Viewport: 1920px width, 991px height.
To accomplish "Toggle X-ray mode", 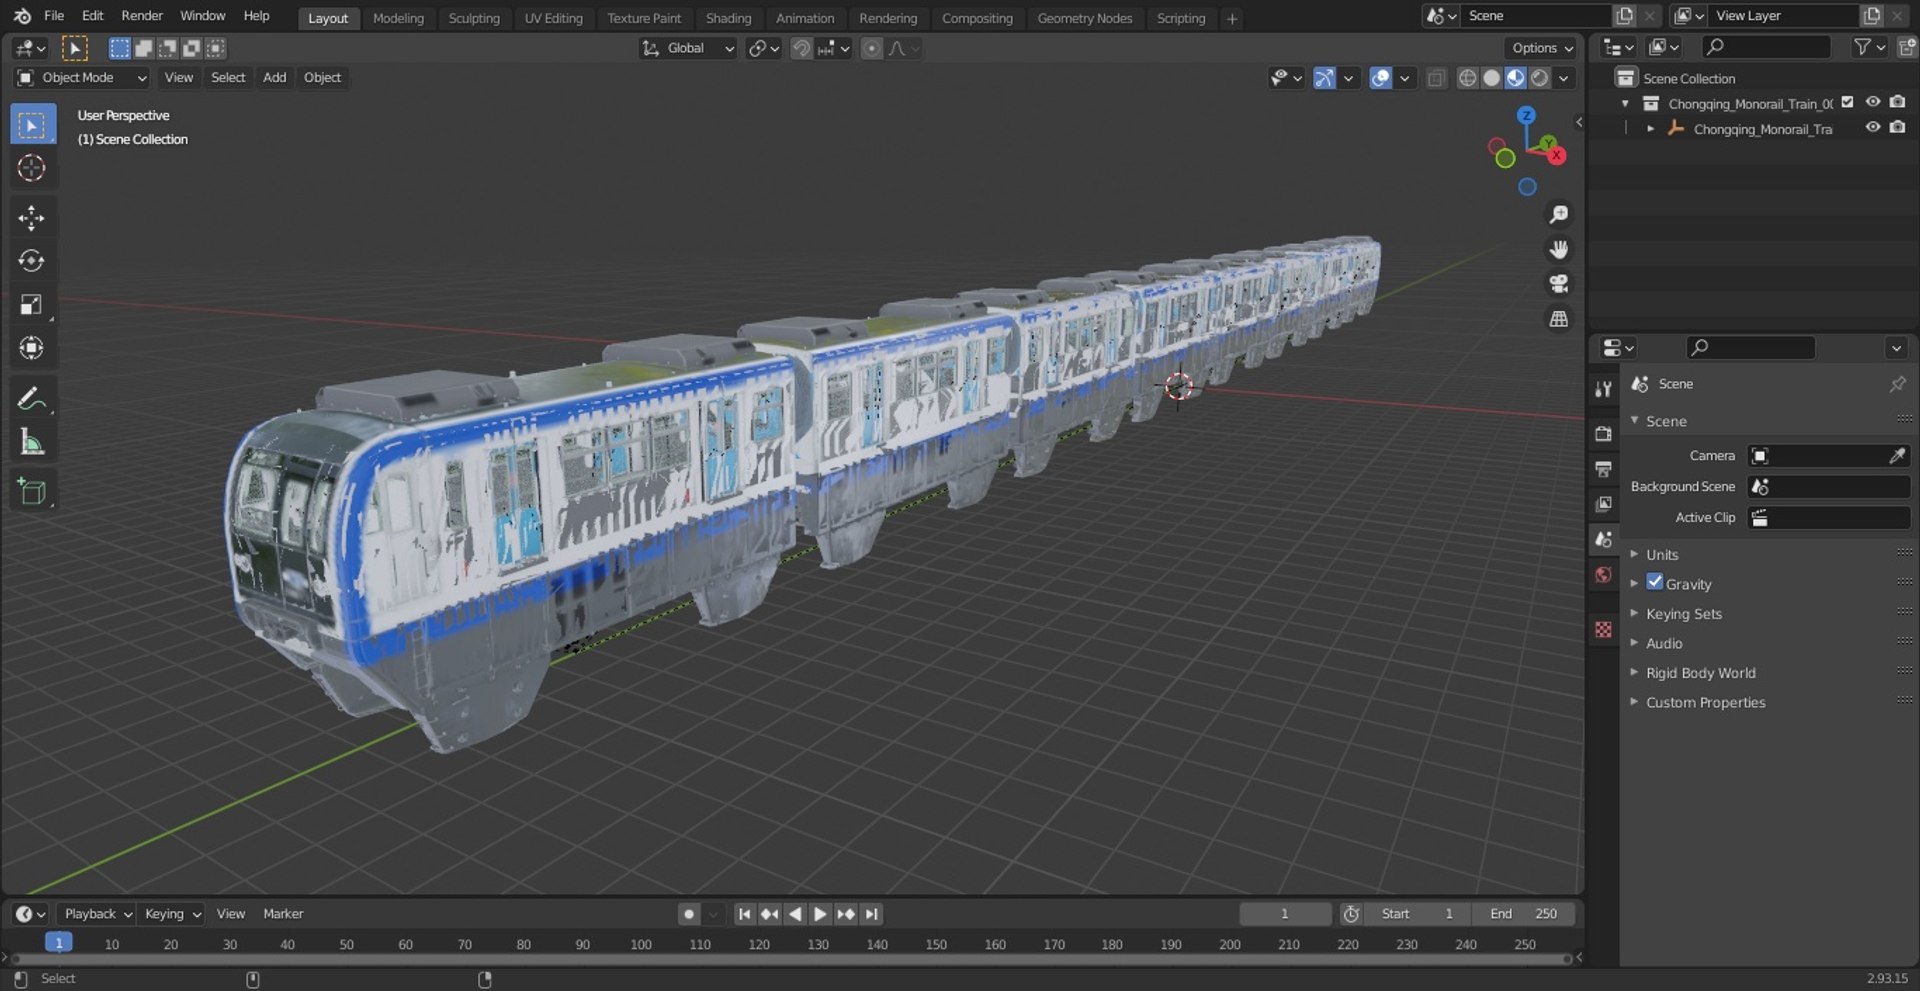I will [x=1436, y=78].
